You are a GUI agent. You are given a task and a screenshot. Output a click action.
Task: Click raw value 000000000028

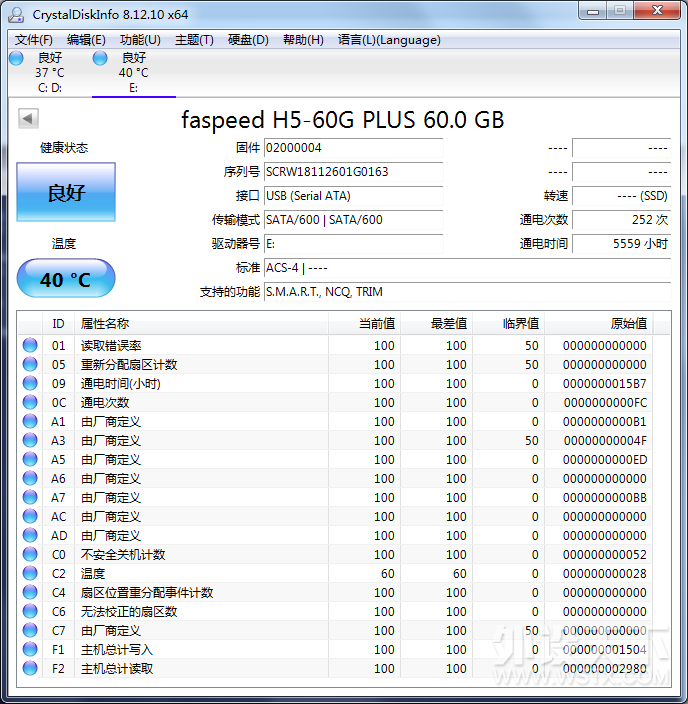604,574
